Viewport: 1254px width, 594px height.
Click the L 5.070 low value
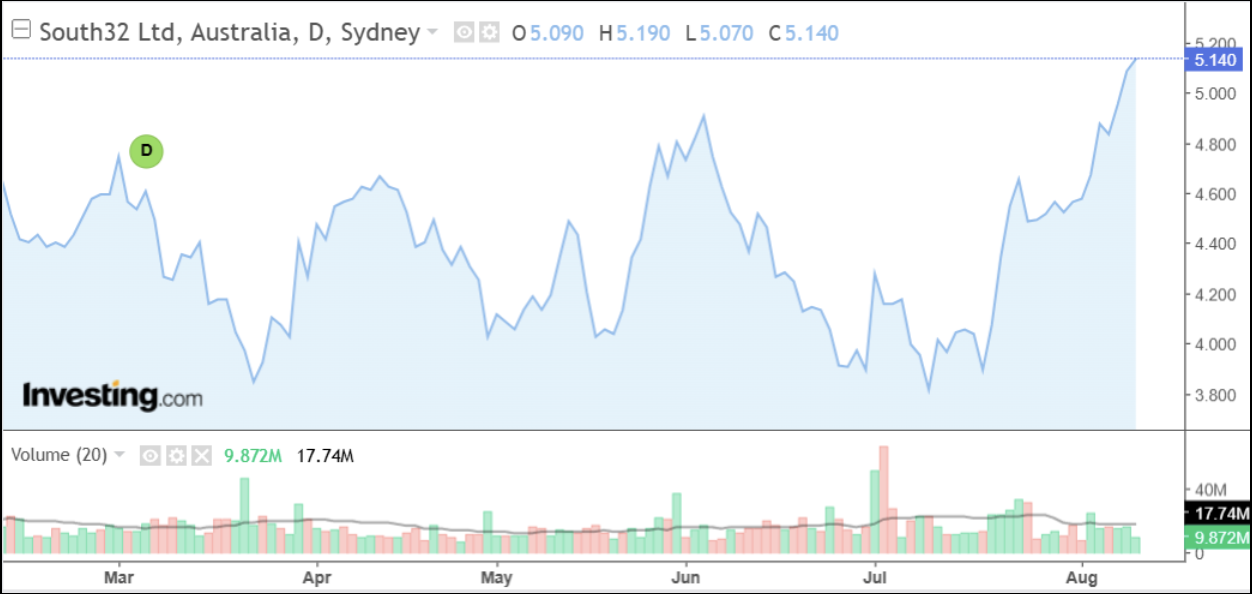pyautogui.click(x=720, y=33)
